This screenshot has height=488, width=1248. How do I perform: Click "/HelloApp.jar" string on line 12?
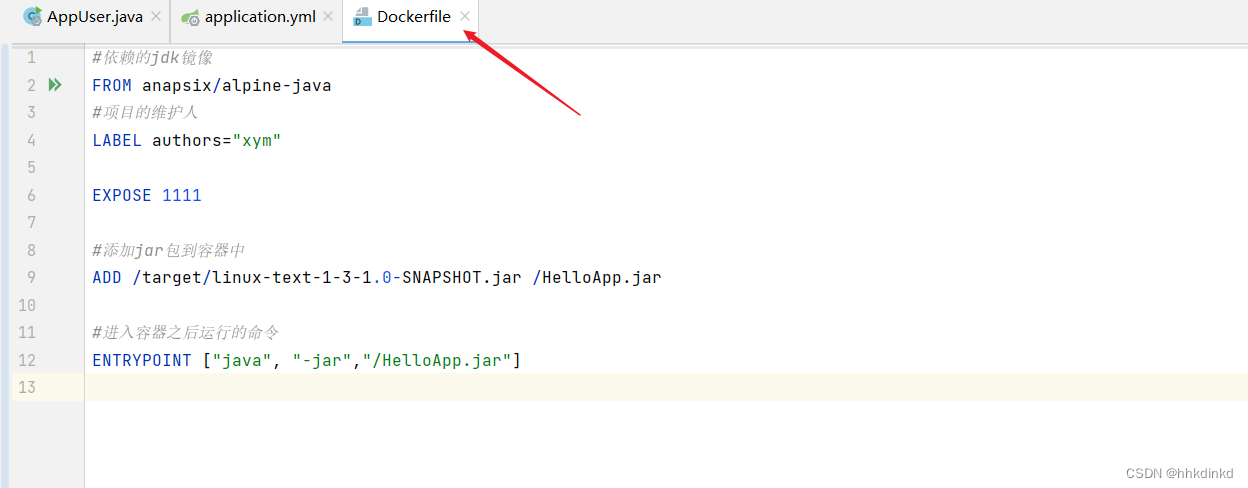point(437,360)
